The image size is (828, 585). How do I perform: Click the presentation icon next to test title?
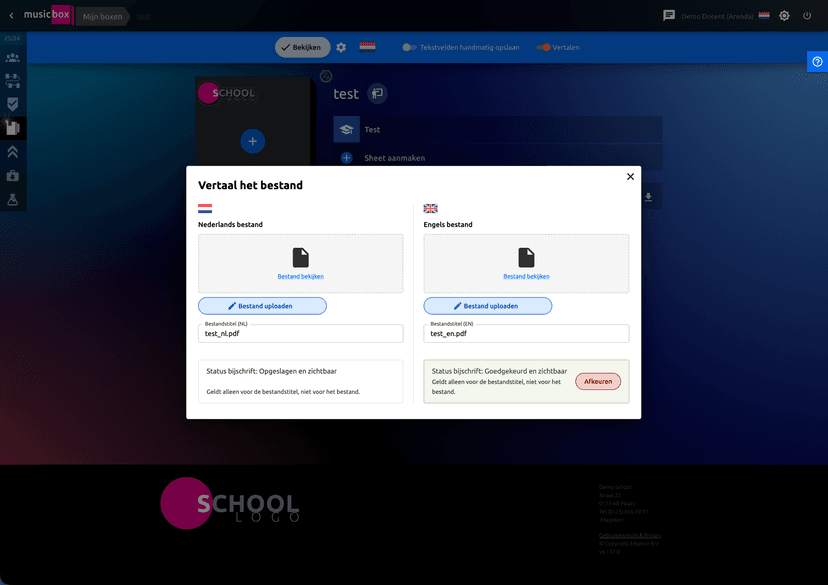pyautogui.click(x=377, y=93)
